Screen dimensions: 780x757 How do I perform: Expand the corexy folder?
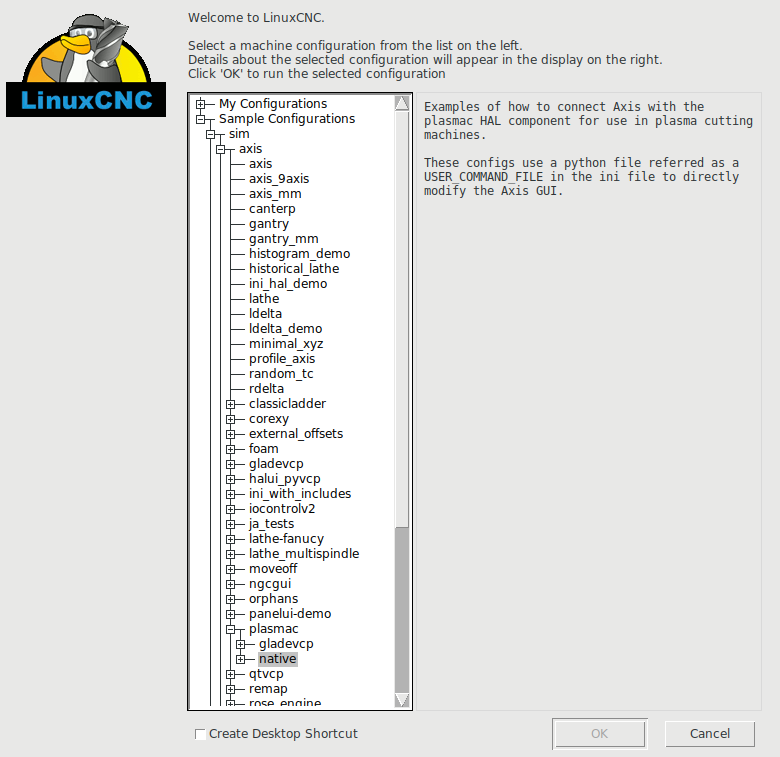pyautogui.click(x=230, y=419)
